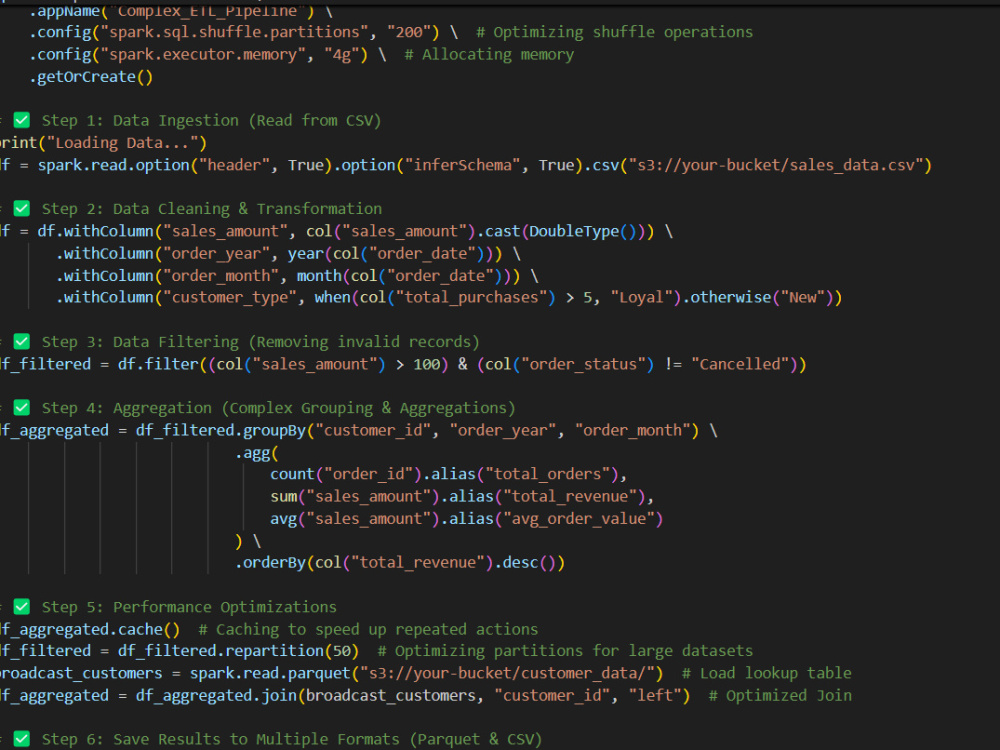Click comment "Step 3: Data Filtering (Removing invalid records)"
This screenshot has width=1000, height=750.
pyautogui.click(x=260, y=342)
